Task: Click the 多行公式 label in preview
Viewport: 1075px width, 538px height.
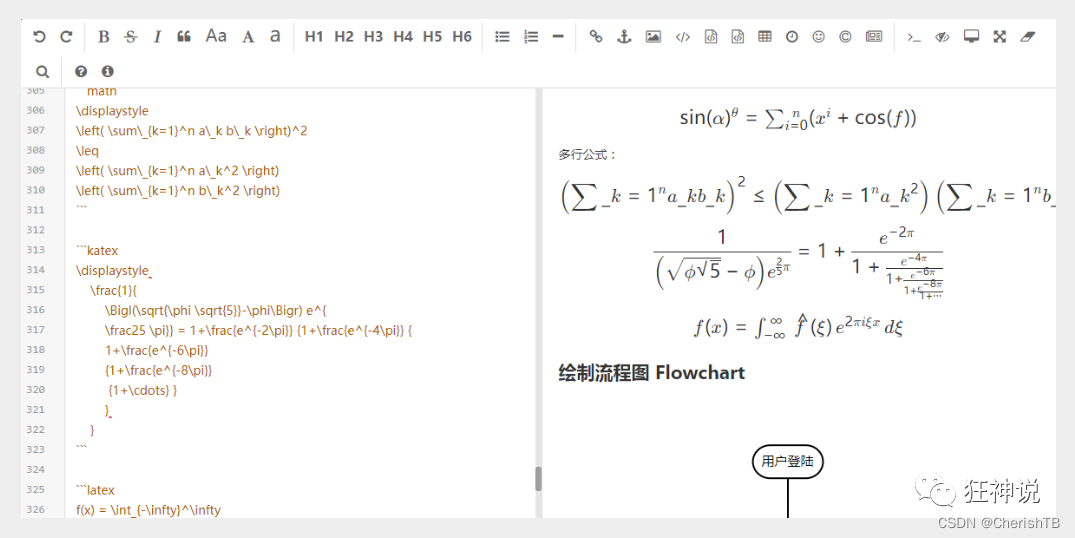Action: tap(588, 155)
